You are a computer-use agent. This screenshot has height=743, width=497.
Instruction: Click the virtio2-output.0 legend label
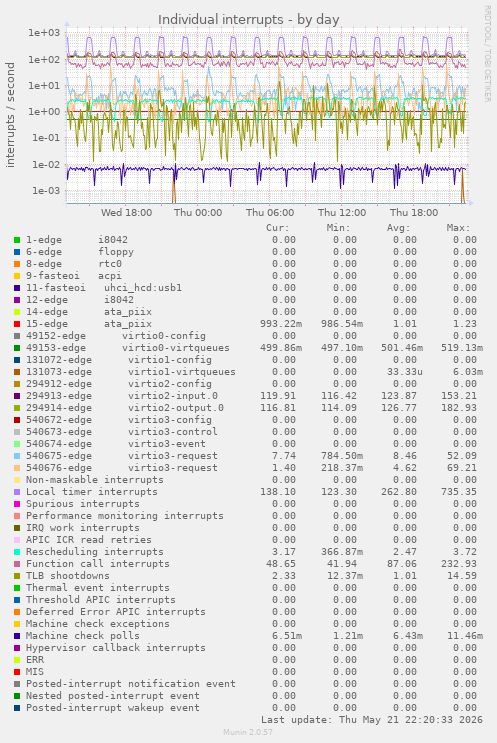[x=176, y=408]
